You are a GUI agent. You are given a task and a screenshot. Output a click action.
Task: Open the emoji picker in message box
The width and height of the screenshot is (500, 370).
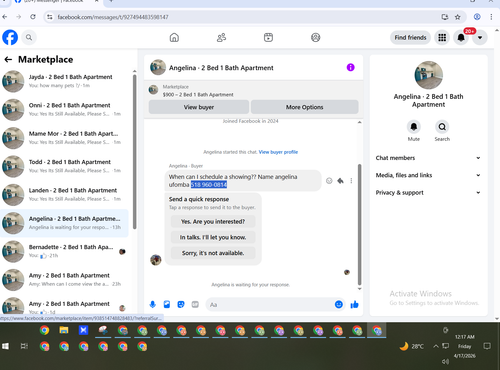click(x=339, y=304)
